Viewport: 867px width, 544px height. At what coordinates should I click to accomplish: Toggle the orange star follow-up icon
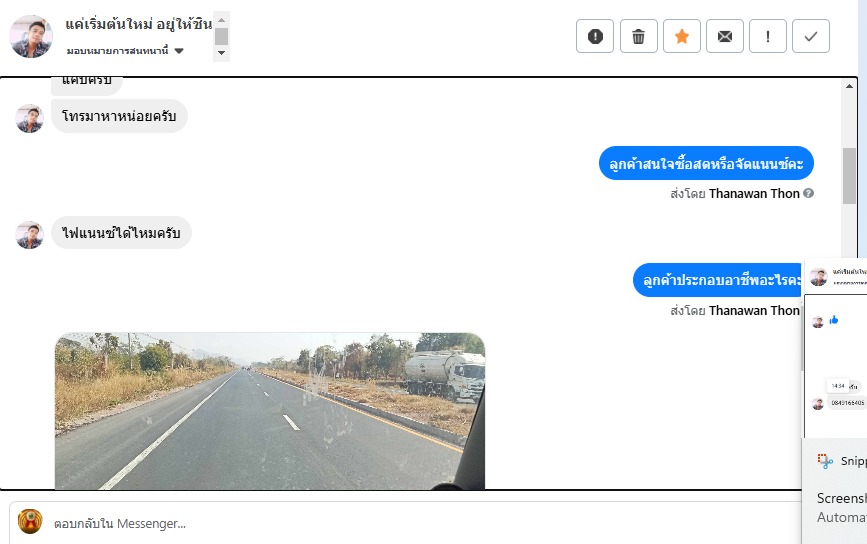tap(681, 36)
